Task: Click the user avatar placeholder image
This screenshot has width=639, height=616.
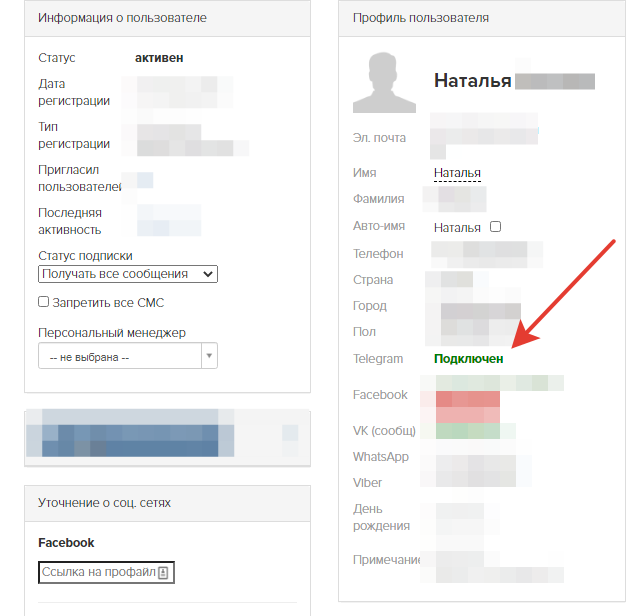Action: (x=384, y=82)
